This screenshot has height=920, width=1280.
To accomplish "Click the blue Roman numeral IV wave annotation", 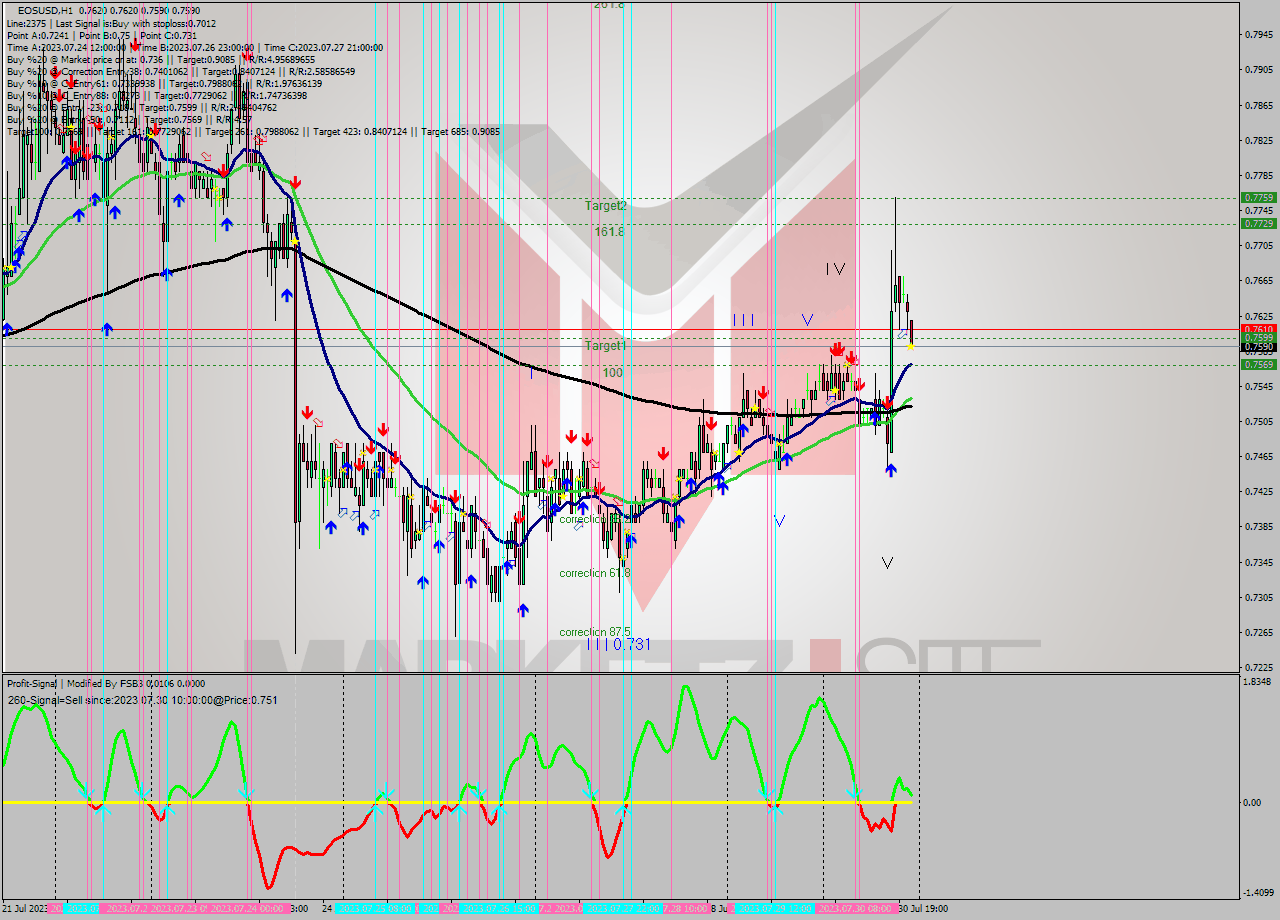I will tap(836, 268).
